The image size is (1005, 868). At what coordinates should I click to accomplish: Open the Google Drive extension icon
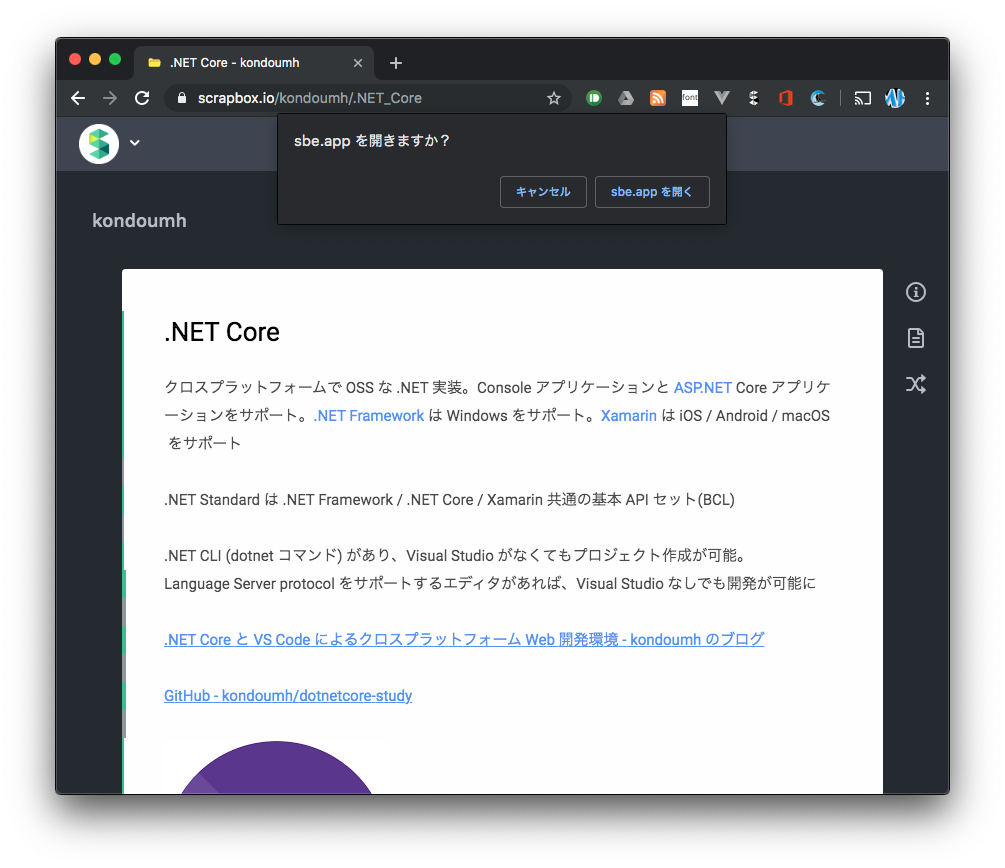pyautogui.click(x=626, y=98)
